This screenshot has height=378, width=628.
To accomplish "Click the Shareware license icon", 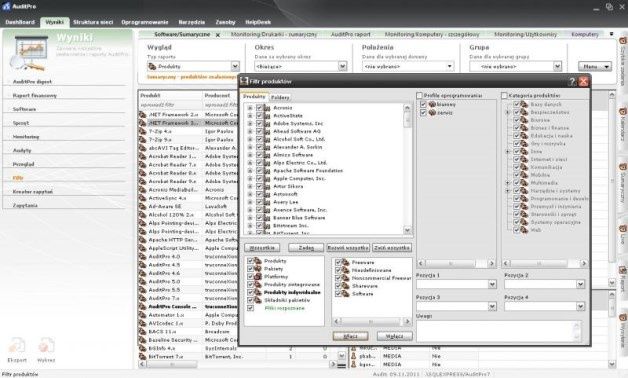I will point(346,286).
